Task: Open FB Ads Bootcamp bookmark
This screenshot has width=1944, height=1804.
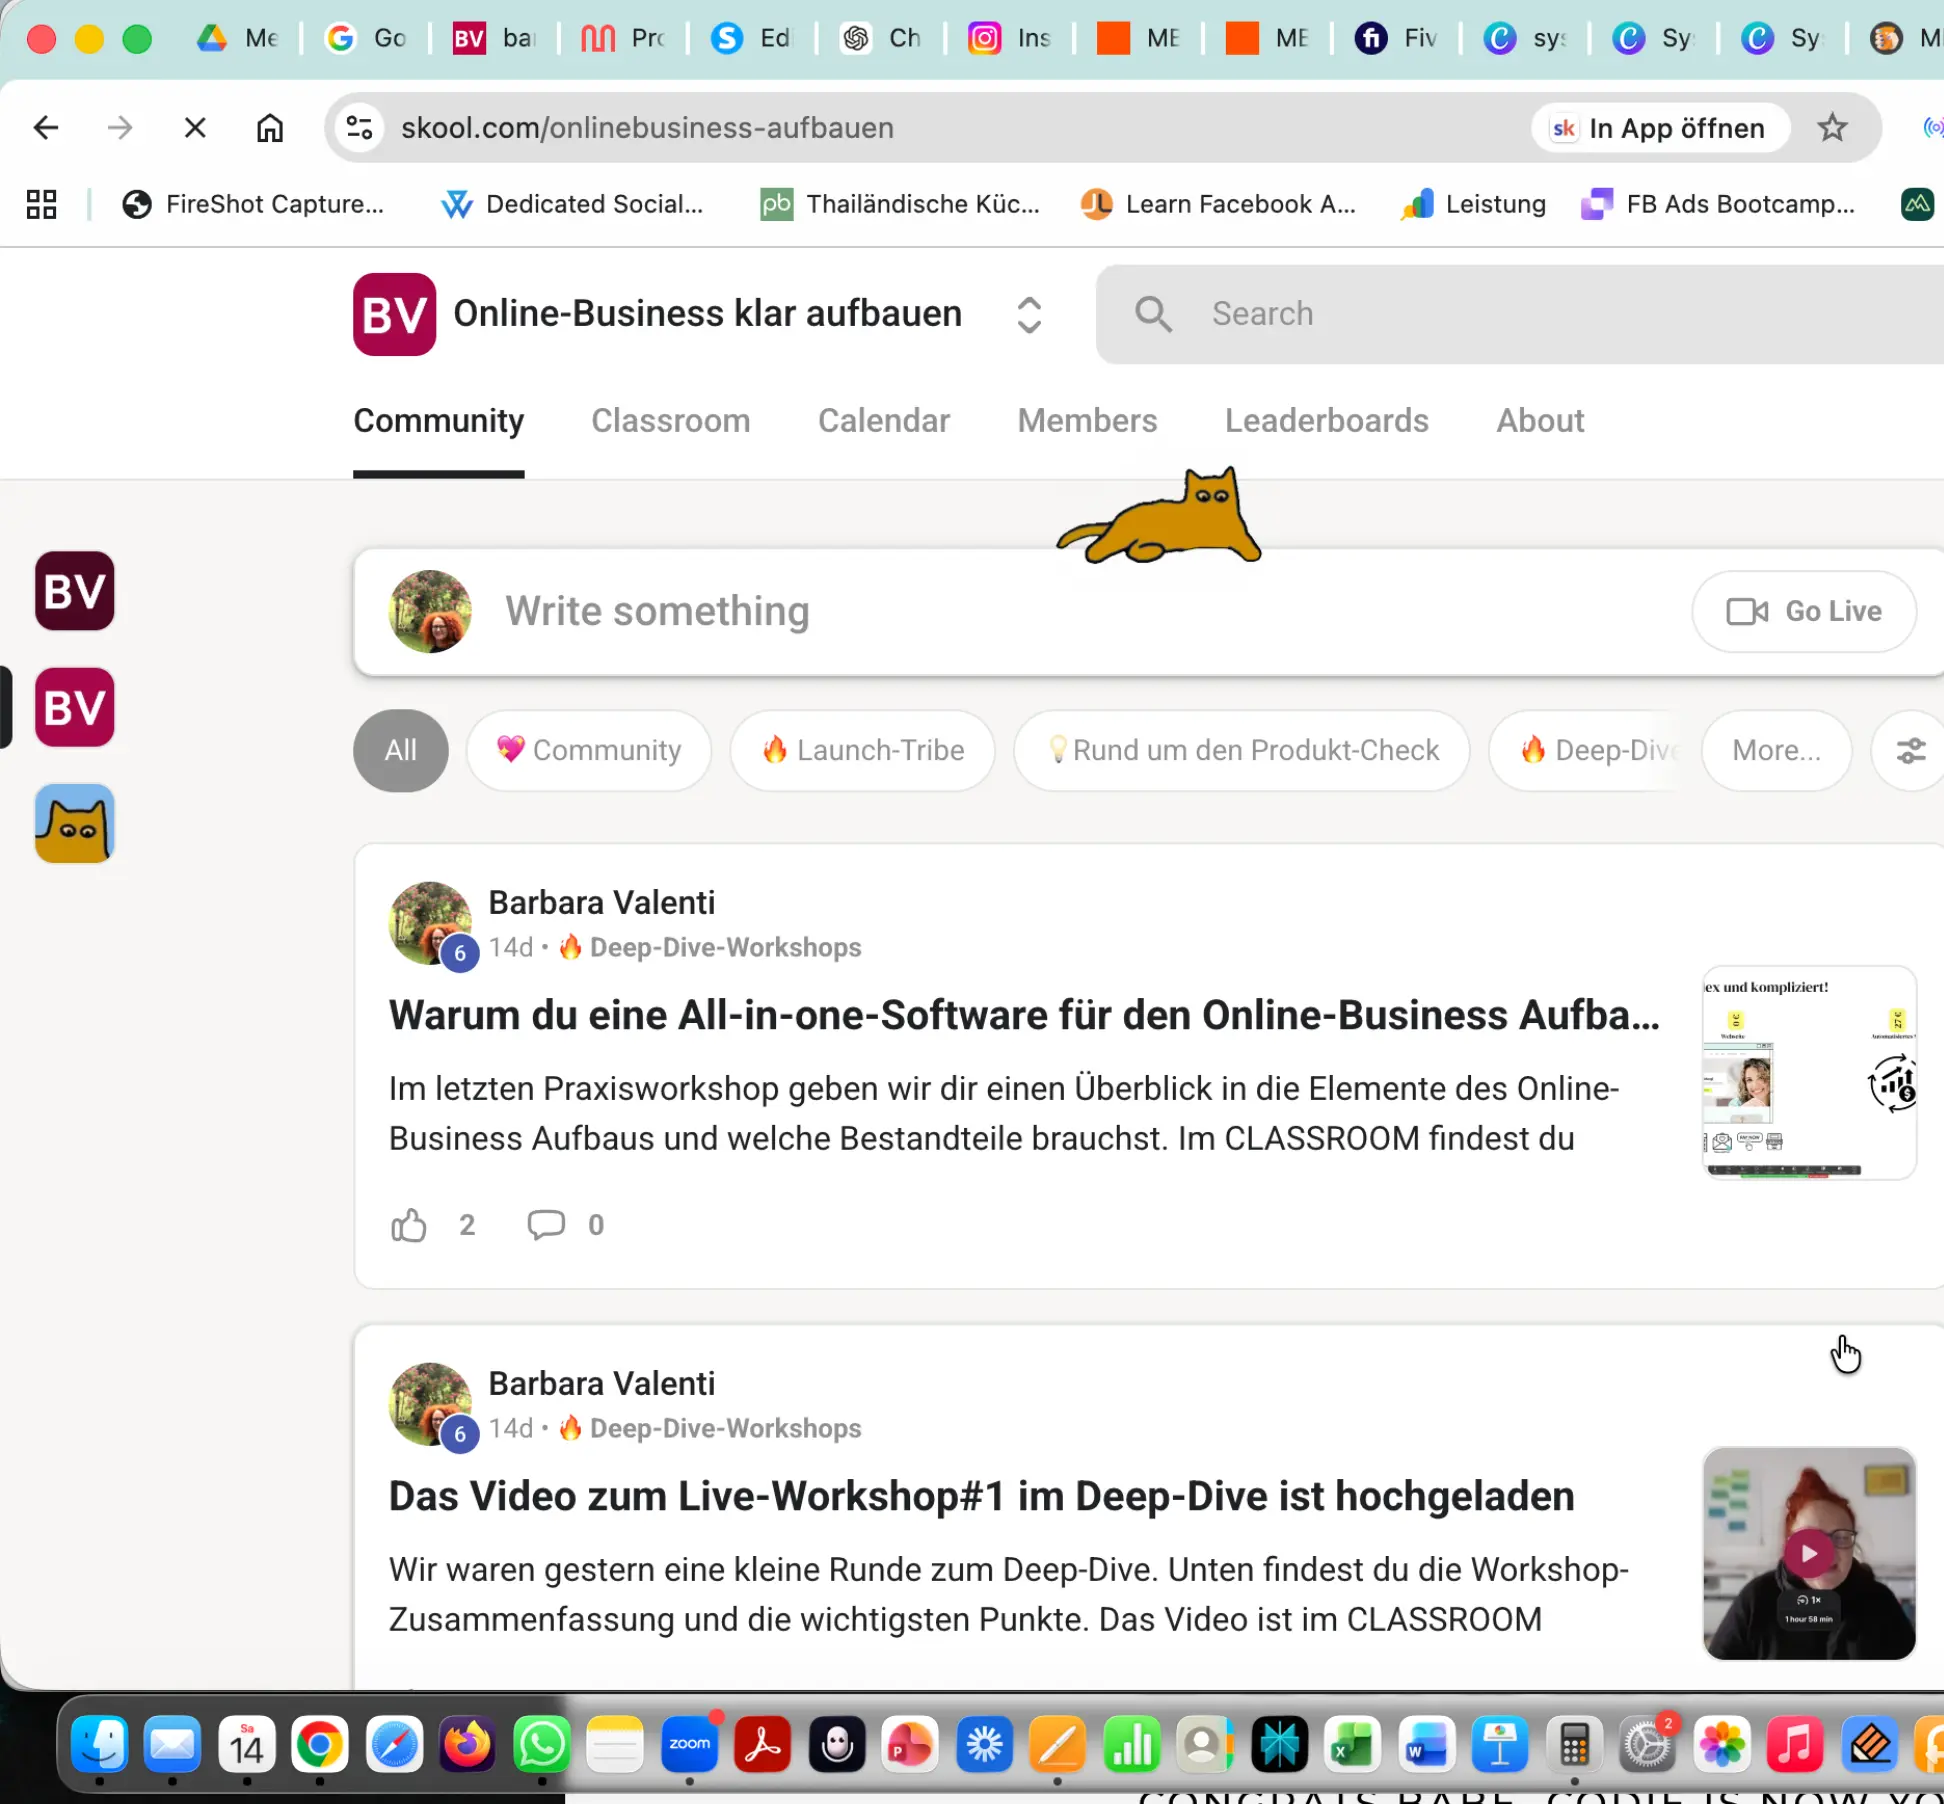Action: [x=1718, y=204]
